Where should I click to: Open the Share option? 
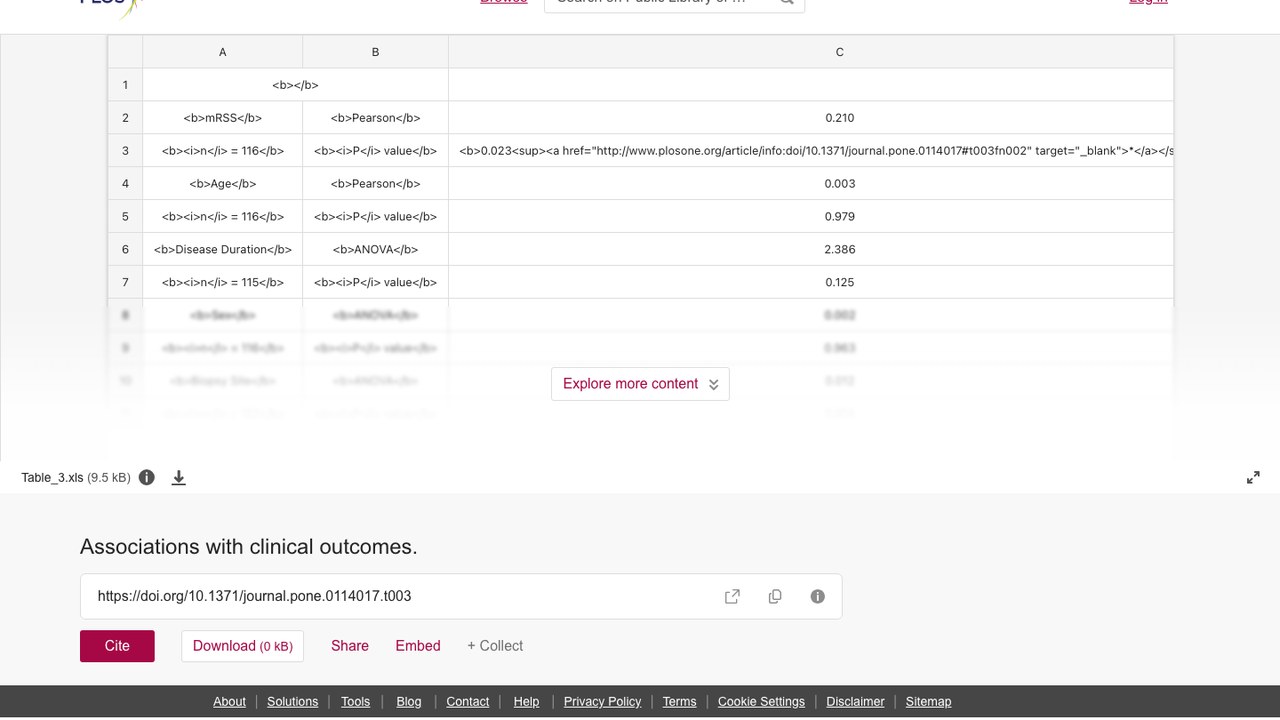pyautogui.click(x=350, y=646)
